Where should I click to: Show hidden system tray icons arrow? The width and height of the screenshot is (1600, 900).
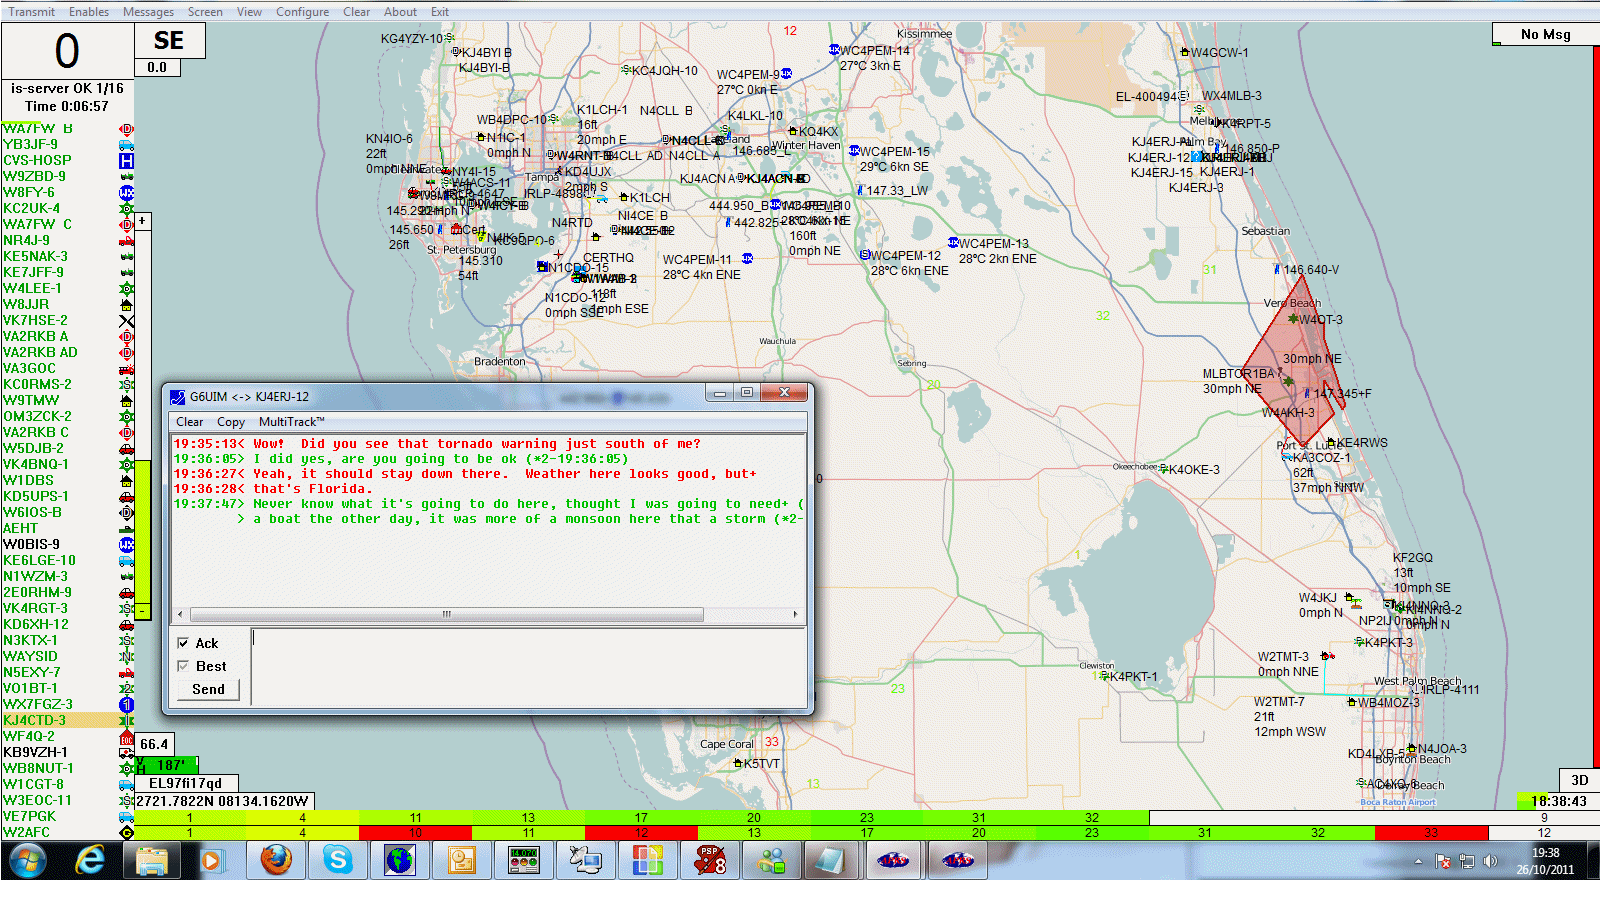(1418, 861)
